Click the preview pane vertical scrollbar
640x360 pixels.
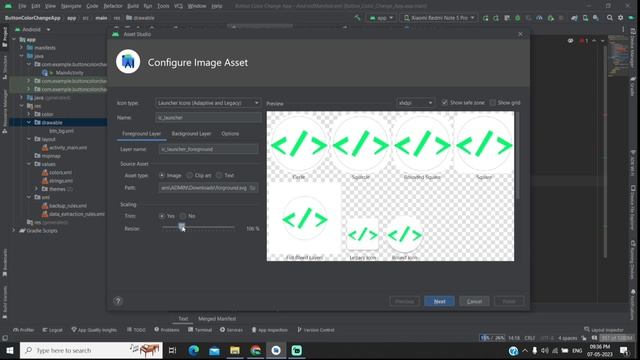pos(518,155)
